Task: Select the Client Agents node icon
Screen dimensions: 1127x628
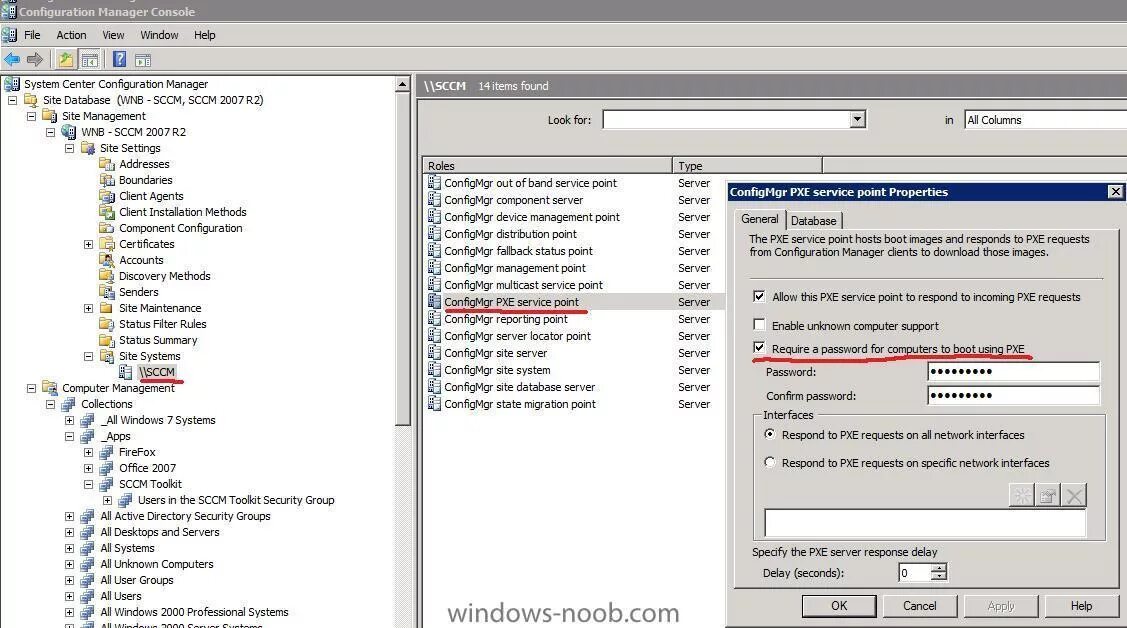Action: coord(107,196)
